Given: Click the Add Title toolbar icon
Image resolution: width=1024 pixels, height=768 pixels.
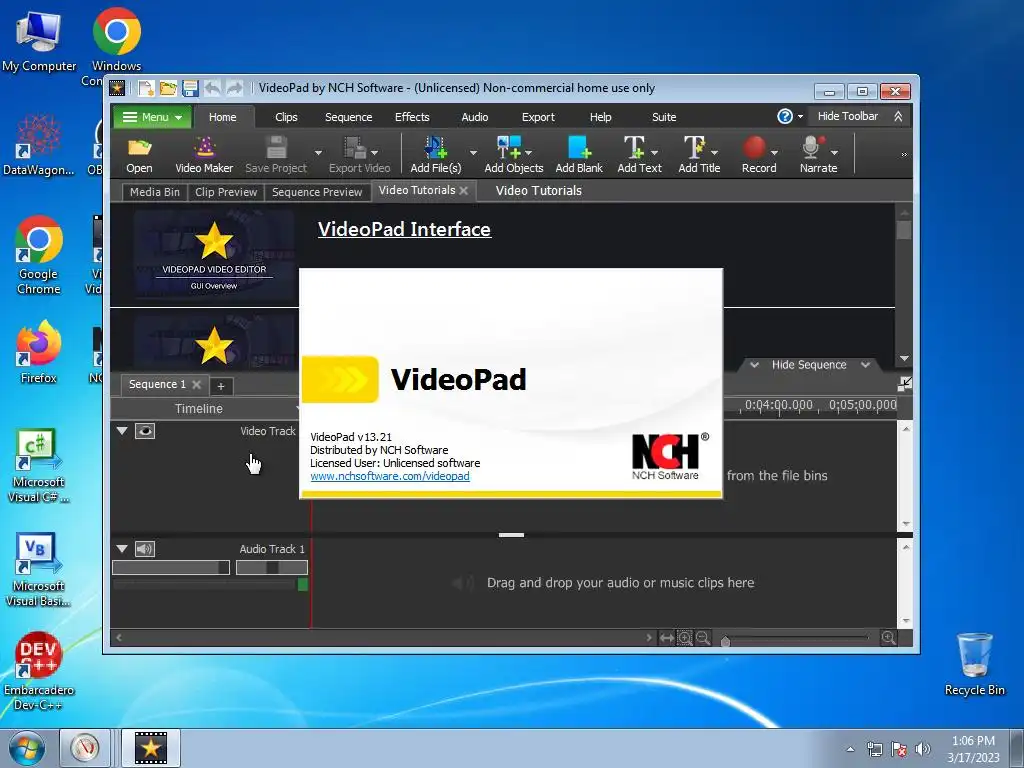Looking at the screenshot, I should 695,155.
